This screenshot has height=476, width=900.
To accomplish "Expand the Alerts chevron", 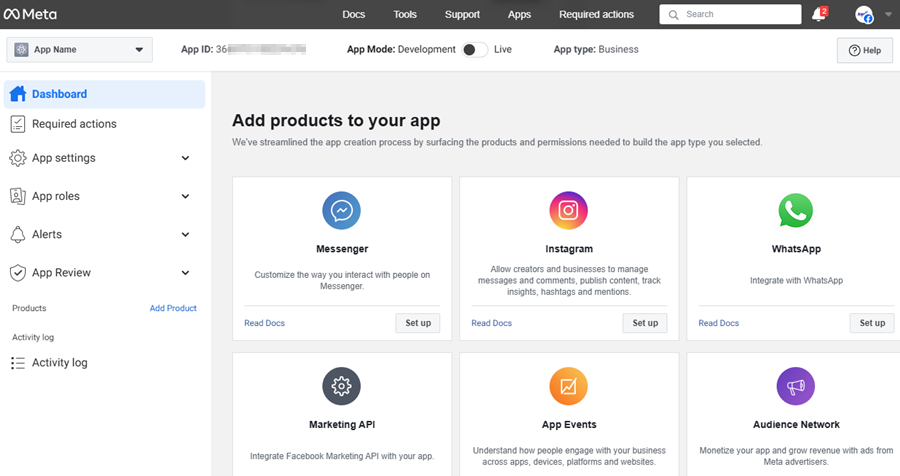I will pos(185,234).
